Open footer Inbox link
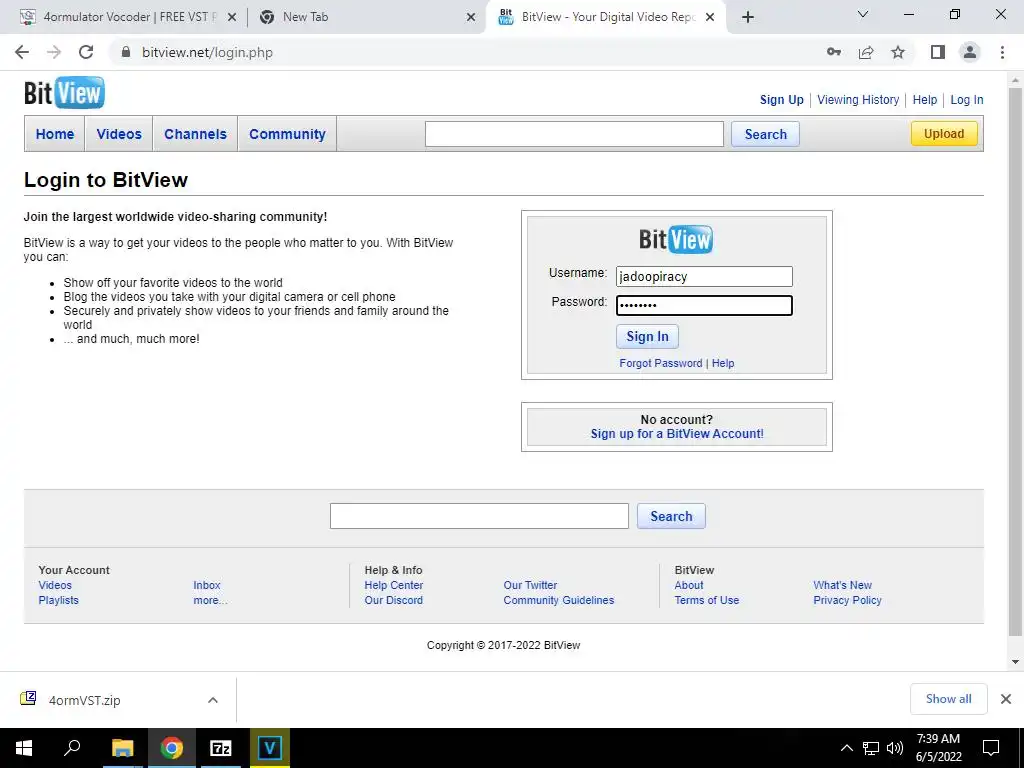This screenshot has height=768, width=1024. click(x=207, y=585)
